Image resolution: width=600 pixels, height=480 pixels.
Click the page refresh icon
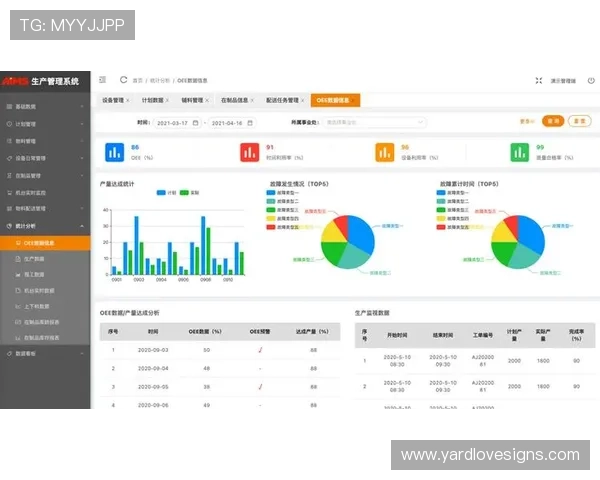[124, 79]
